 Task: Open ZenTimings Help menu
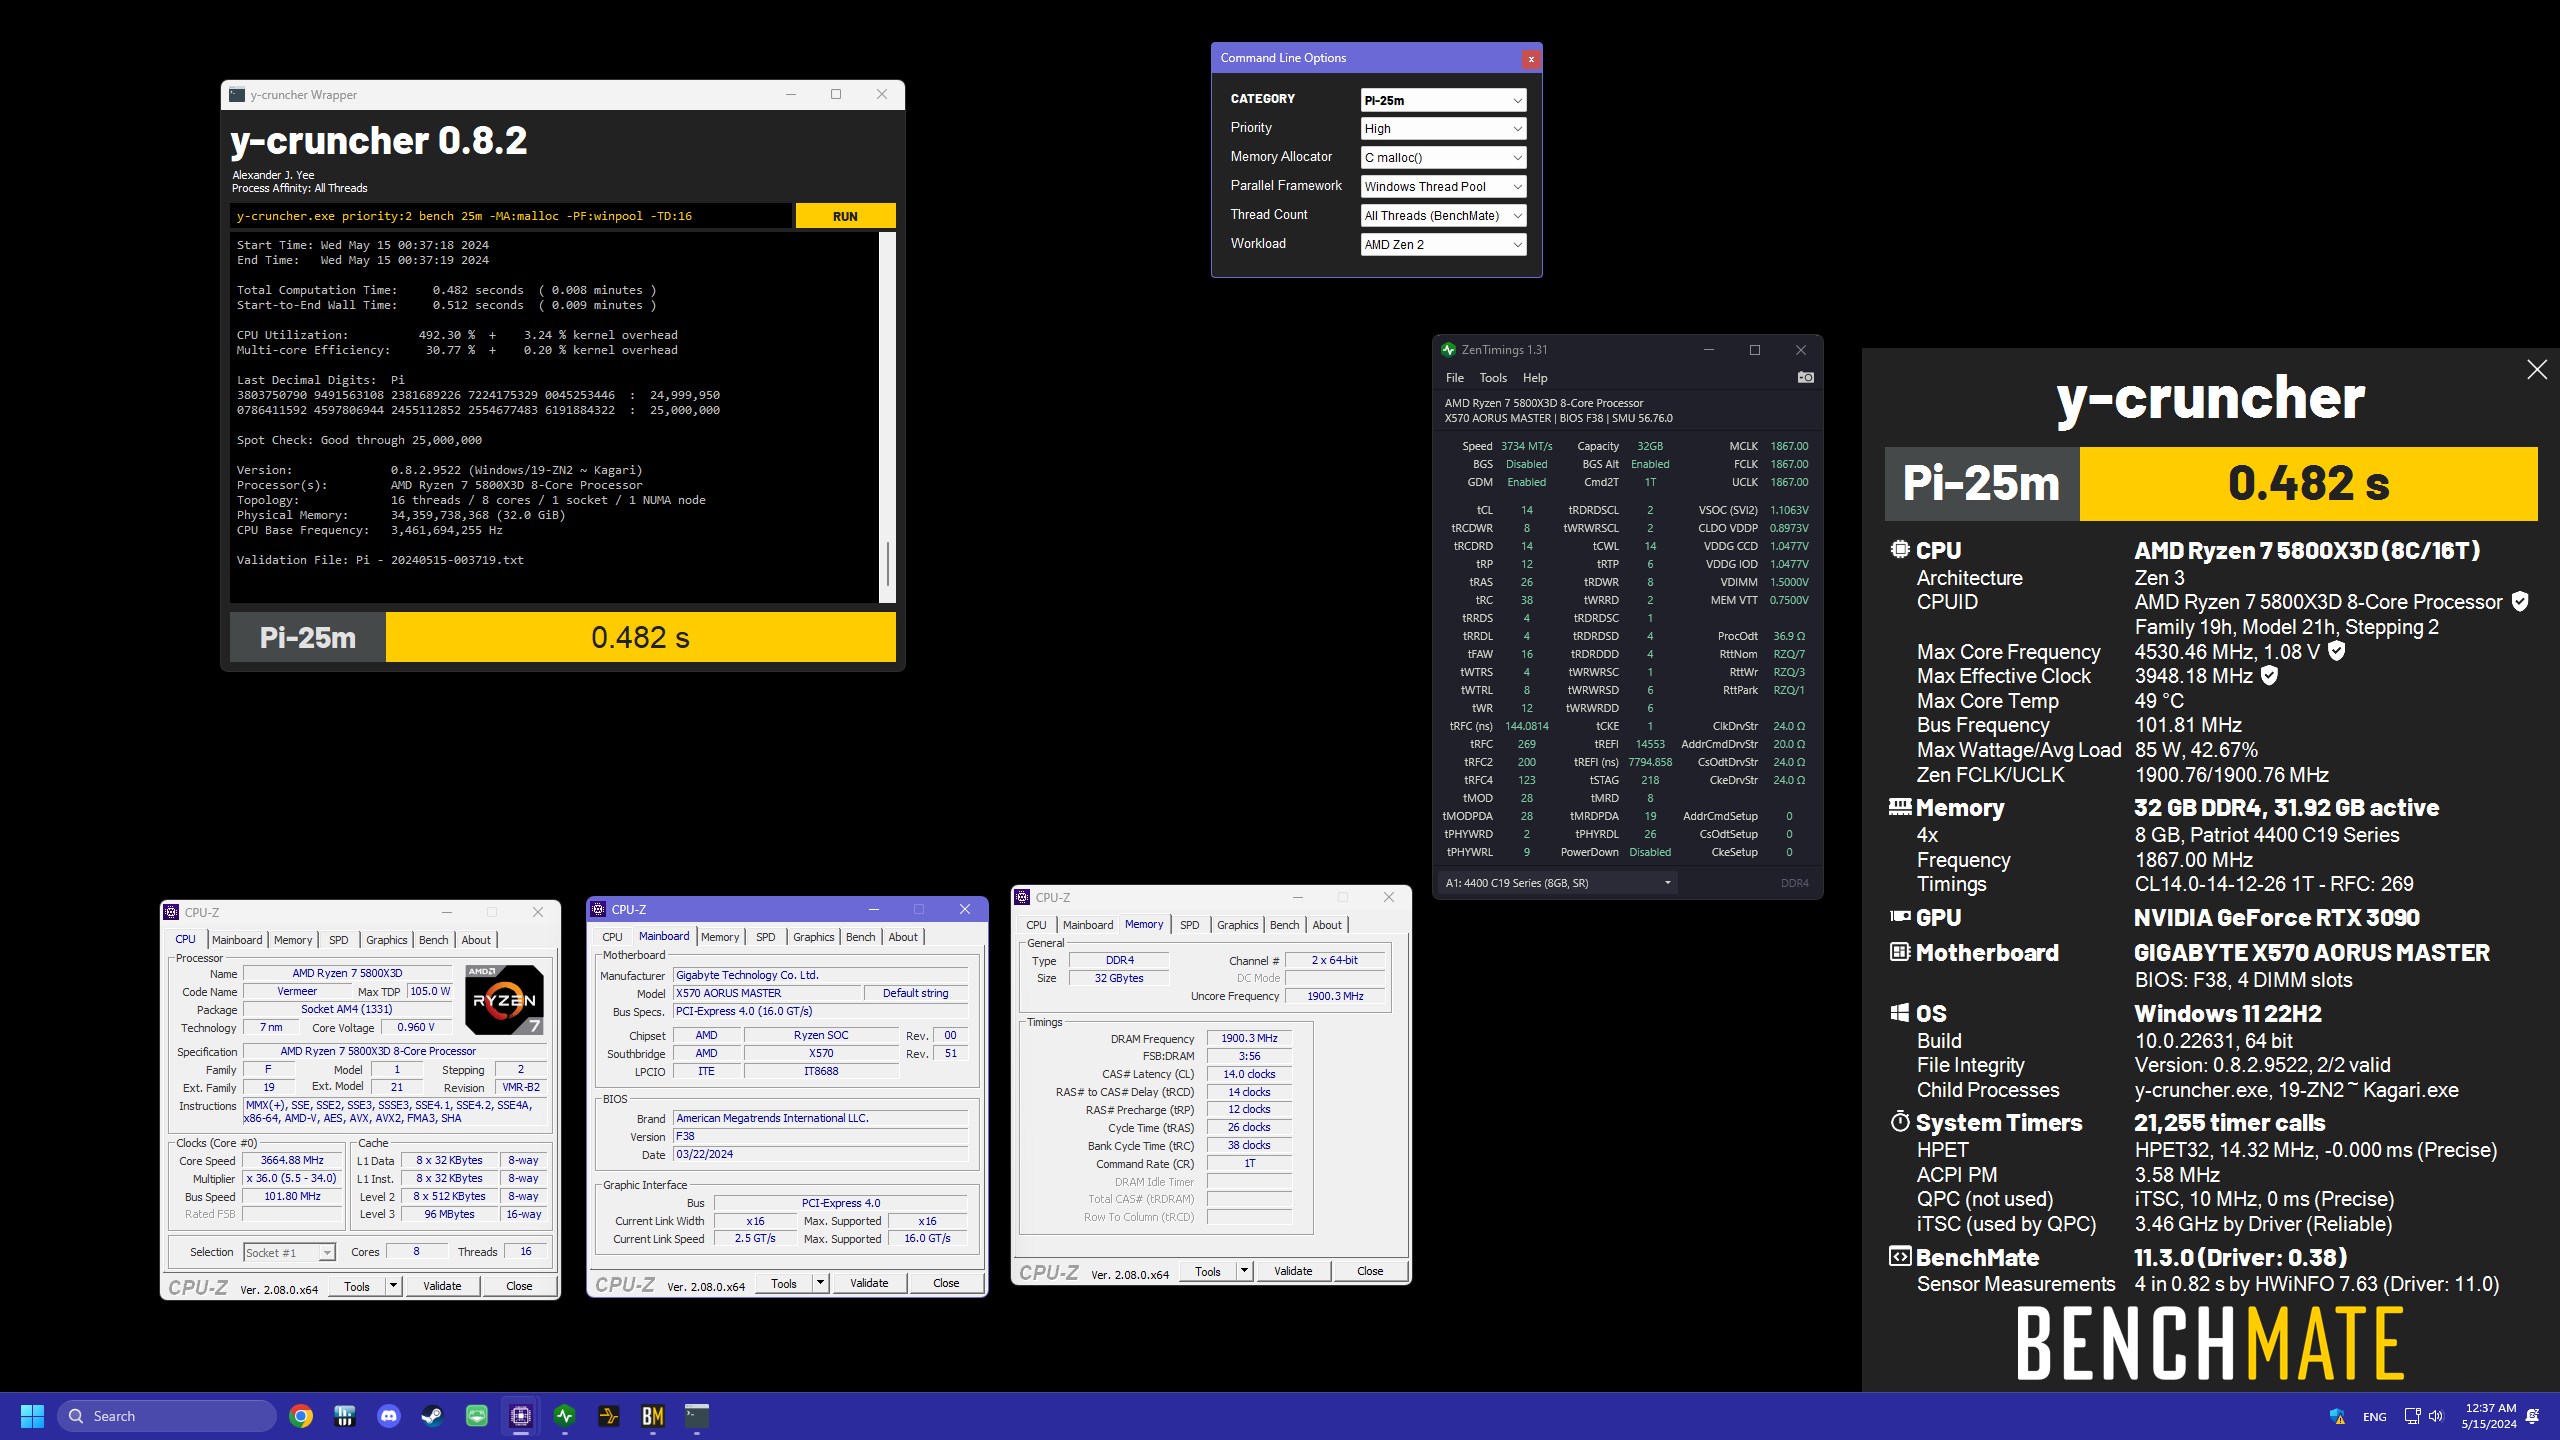pyautogui.click(x=1534, y=378)
